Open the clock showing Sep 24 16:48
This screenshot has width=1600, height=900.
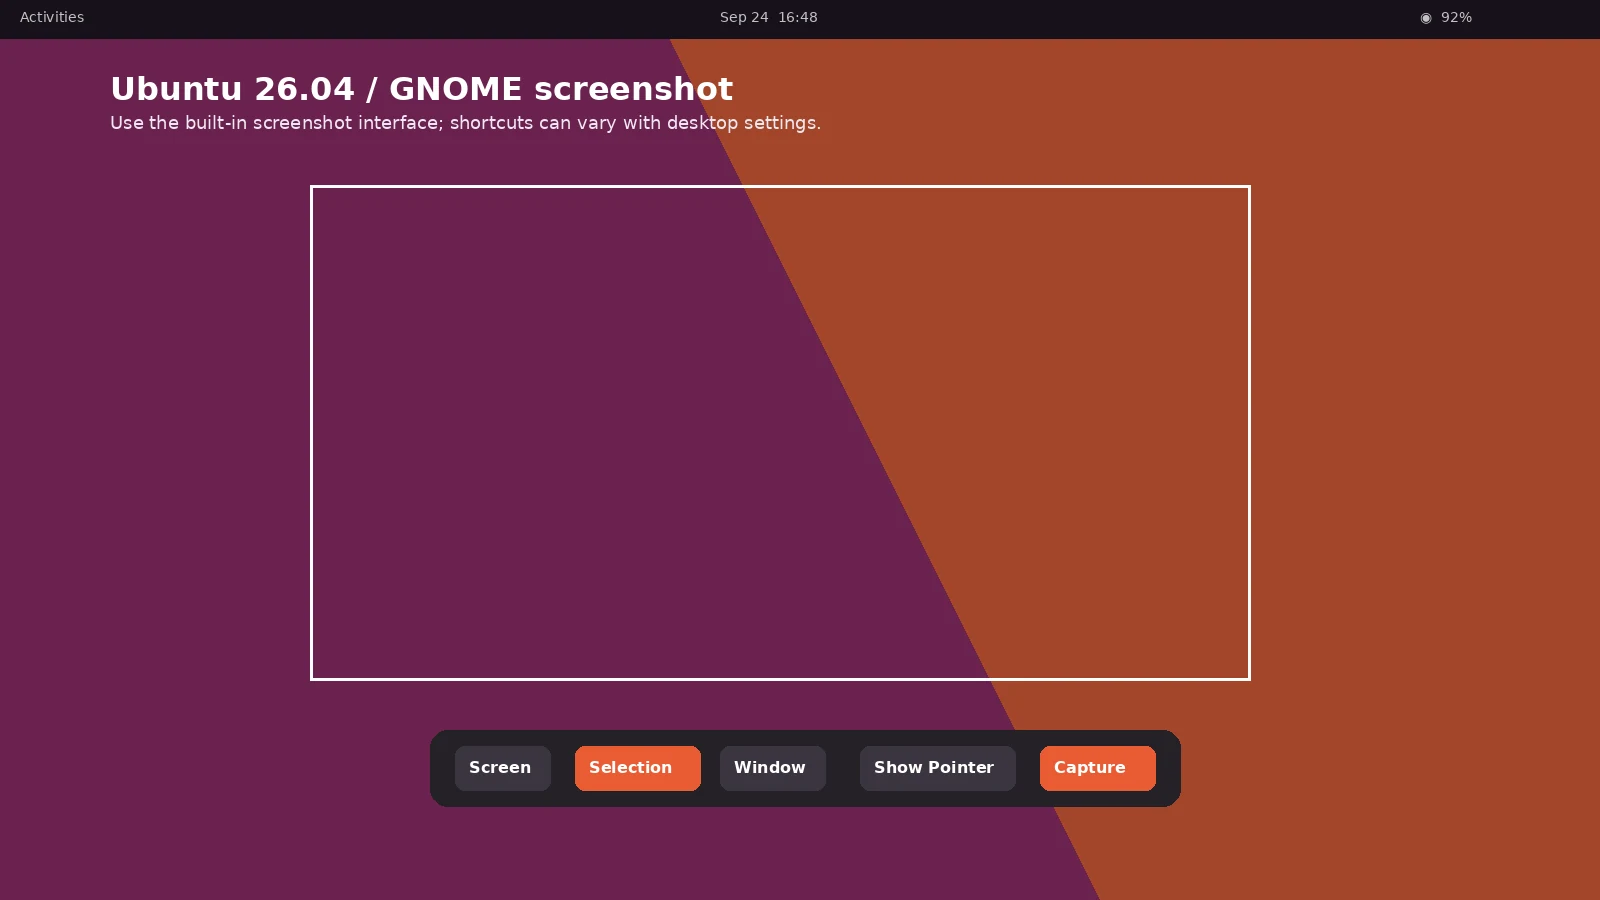768,17
